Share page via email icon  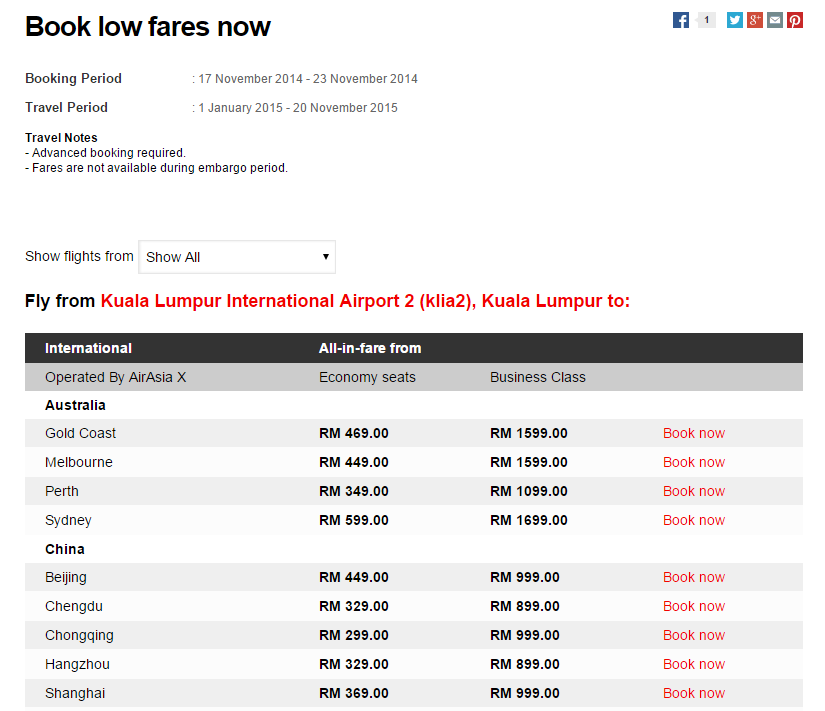pos(775,20)
